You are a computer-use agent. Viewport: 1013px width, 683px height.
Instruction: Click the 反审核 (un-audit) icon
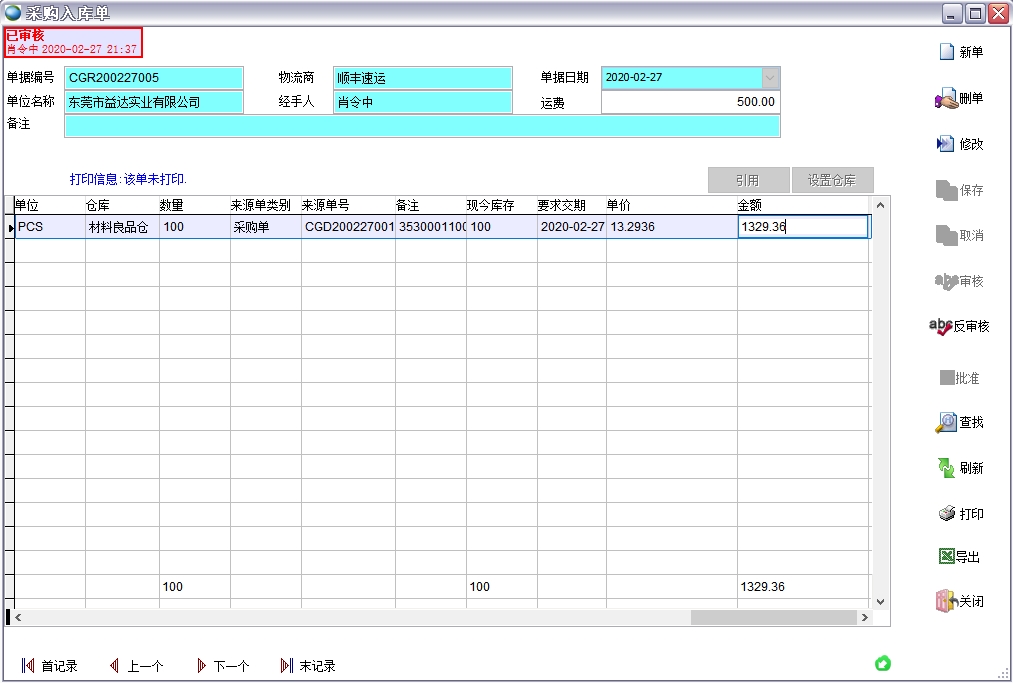tap(941, 326)
